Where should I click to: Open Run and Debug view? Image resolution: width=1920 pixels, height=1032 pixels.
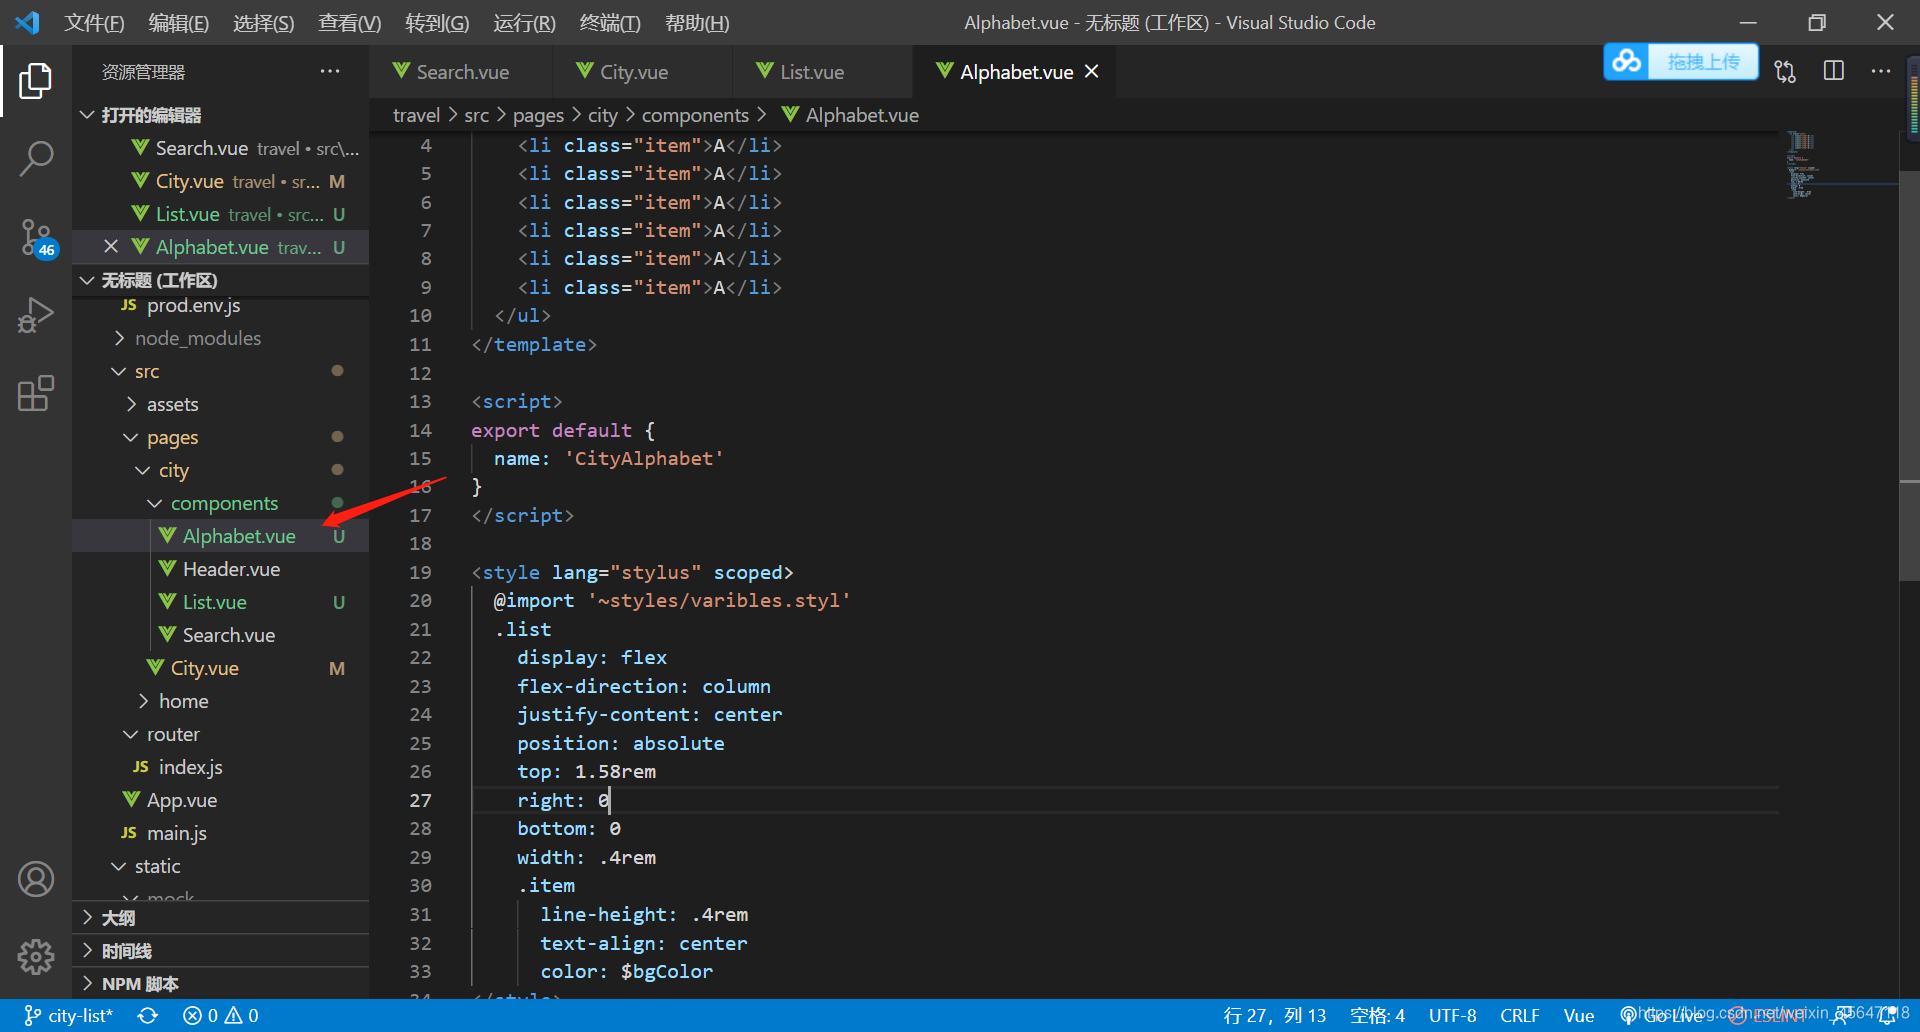click(36, 315)
